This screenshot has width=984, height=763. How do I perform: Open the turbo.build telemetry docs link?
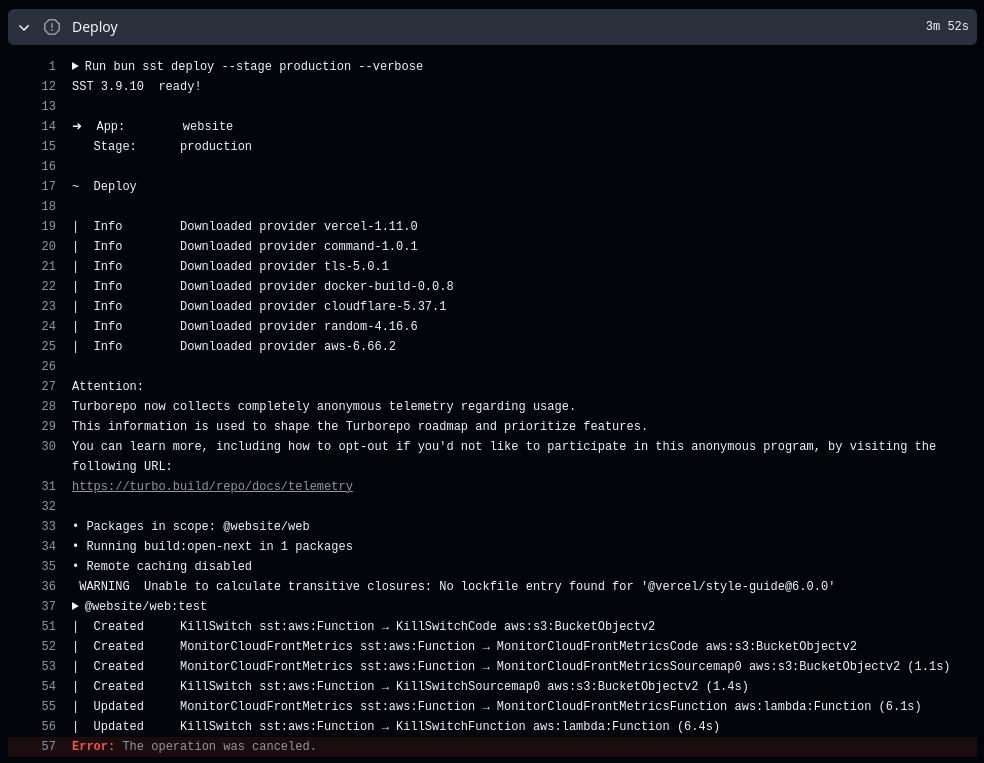point(212,486)
